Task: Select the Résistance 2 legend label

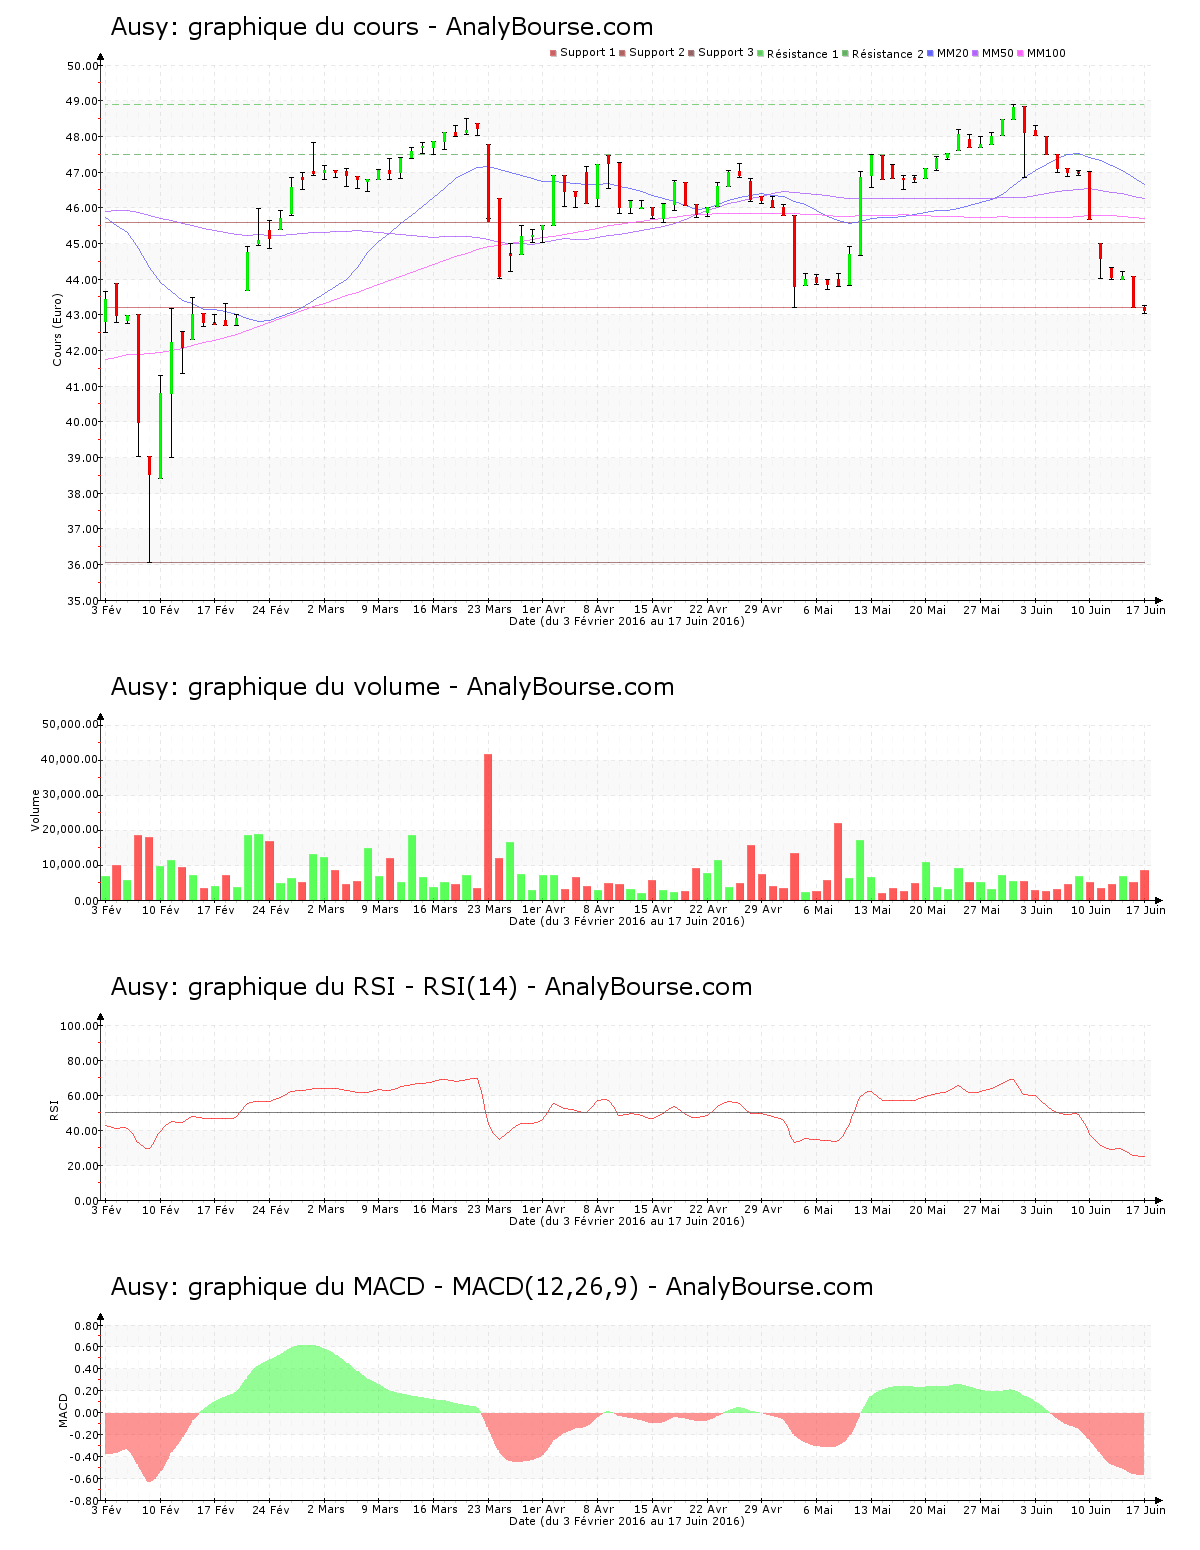Action: (x=887, y=54)
